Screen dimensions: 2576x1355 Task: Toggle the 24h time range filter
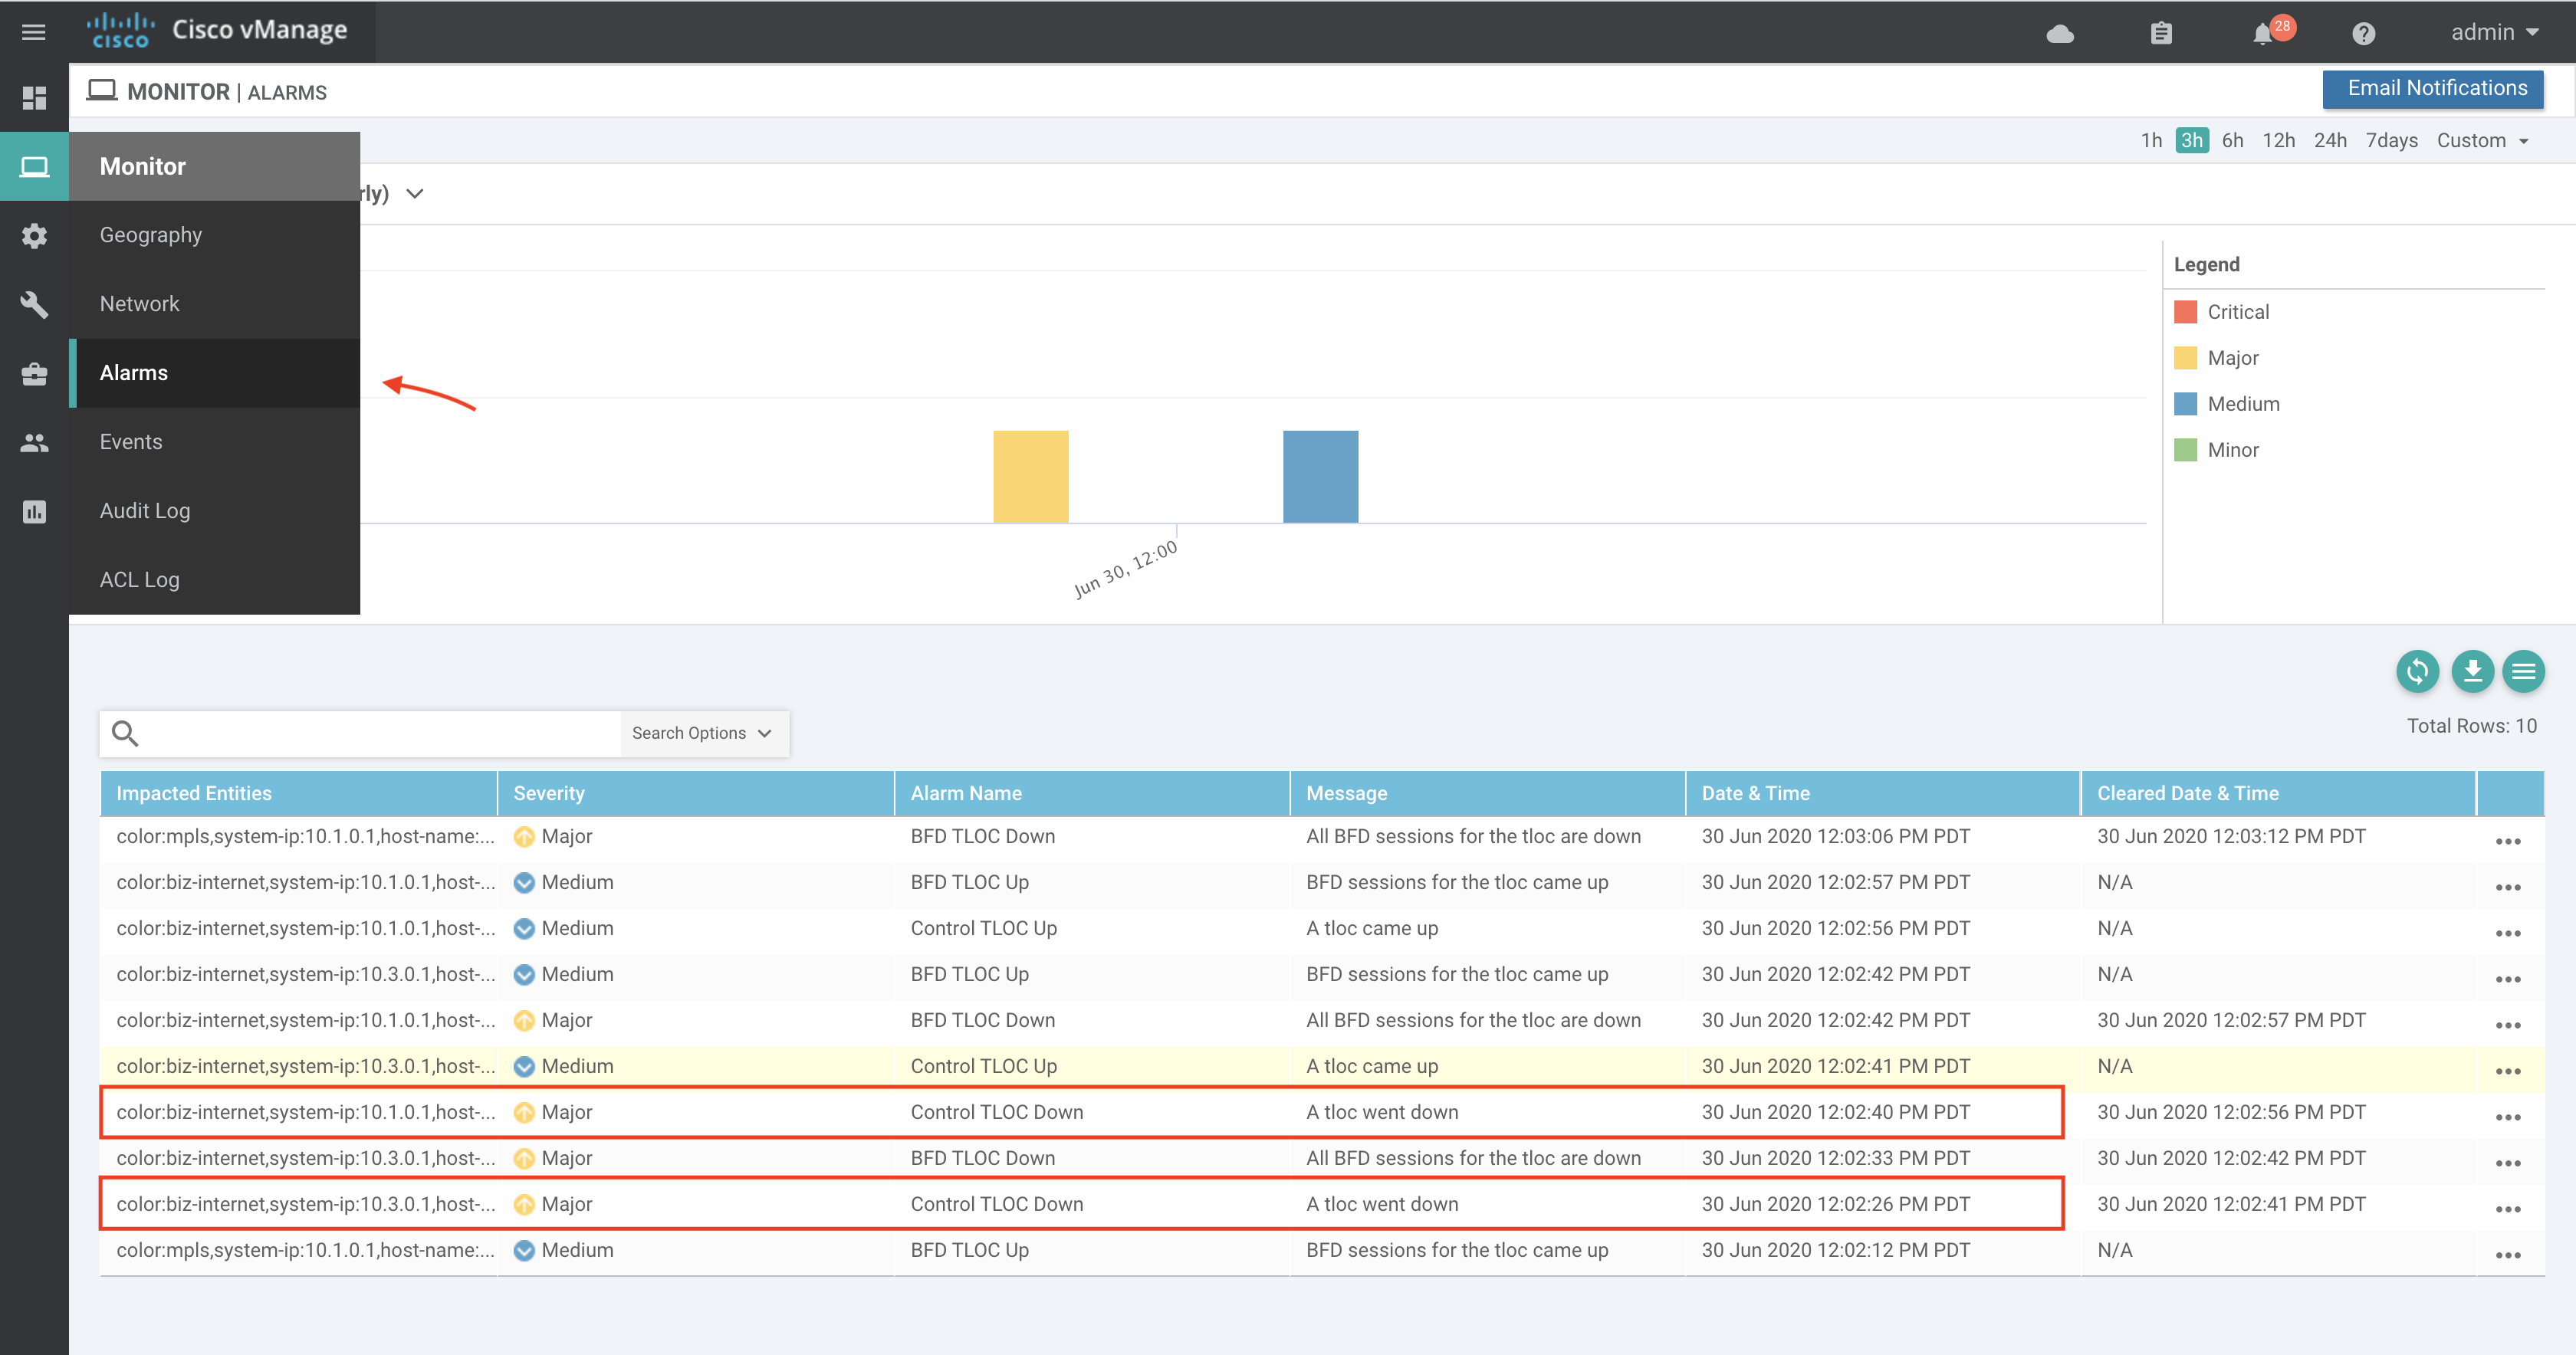click(x=2330, y=140)
